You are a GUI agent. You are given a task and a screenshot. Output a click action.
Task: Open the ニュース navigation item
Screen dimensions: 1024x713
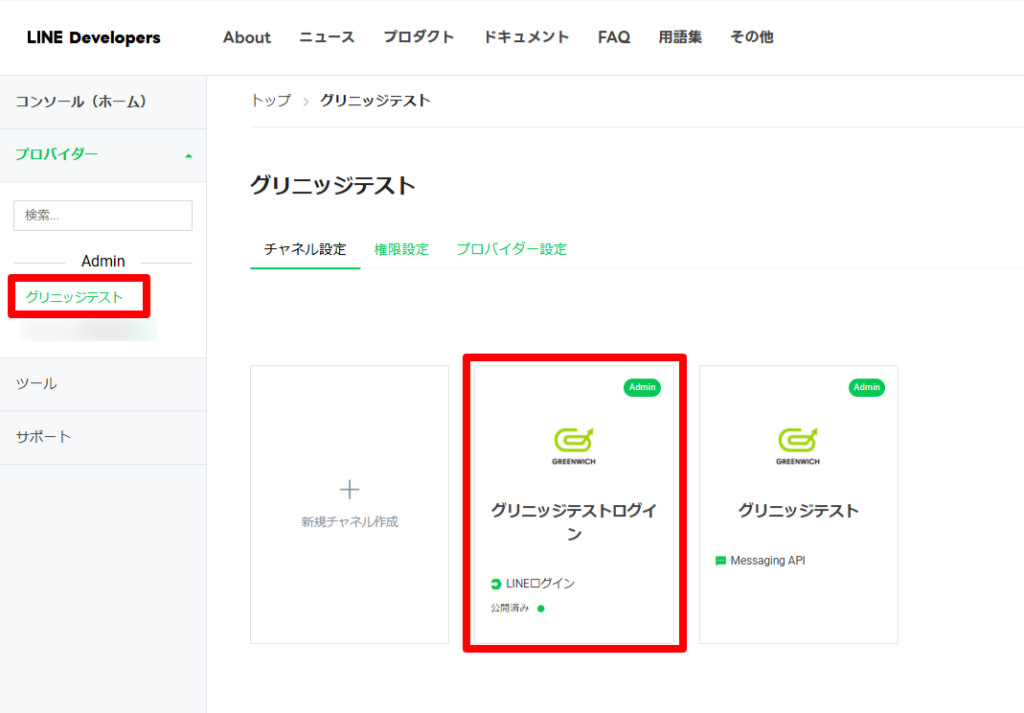click(x=327, y=37)
